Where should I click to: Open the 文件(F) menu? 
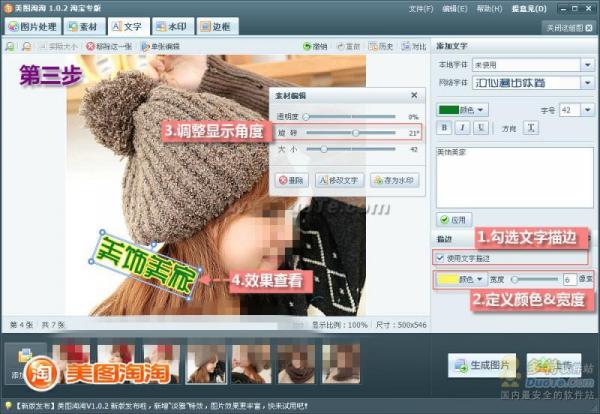coord(421,8)
